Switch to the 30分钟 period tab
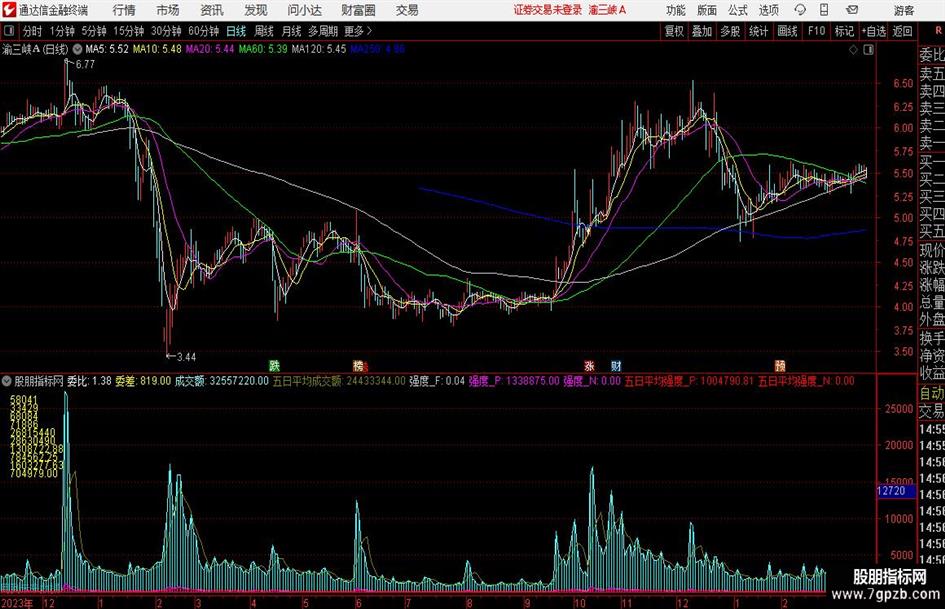 tap(166, 31)
